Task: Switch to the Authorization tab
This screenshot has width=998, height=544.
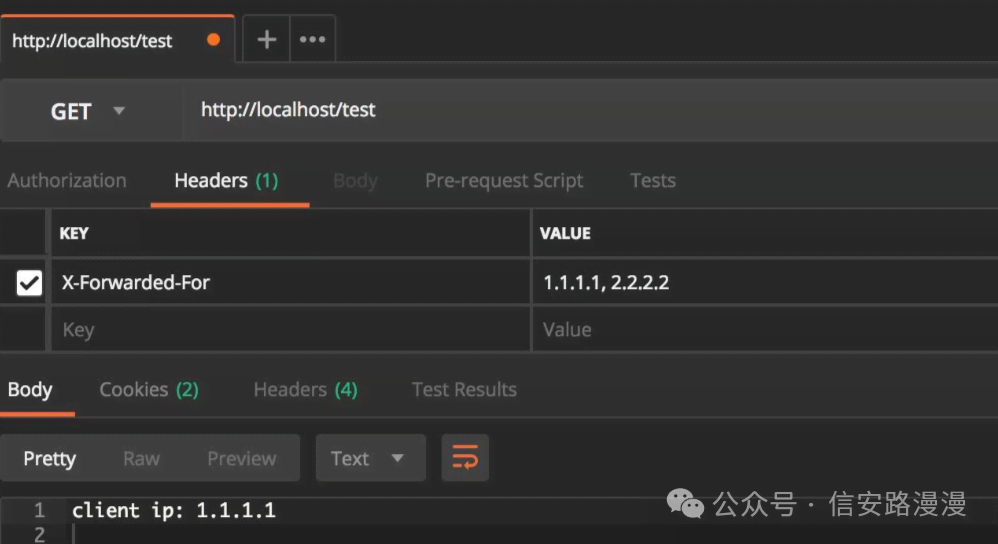Action: pos(67,181)
